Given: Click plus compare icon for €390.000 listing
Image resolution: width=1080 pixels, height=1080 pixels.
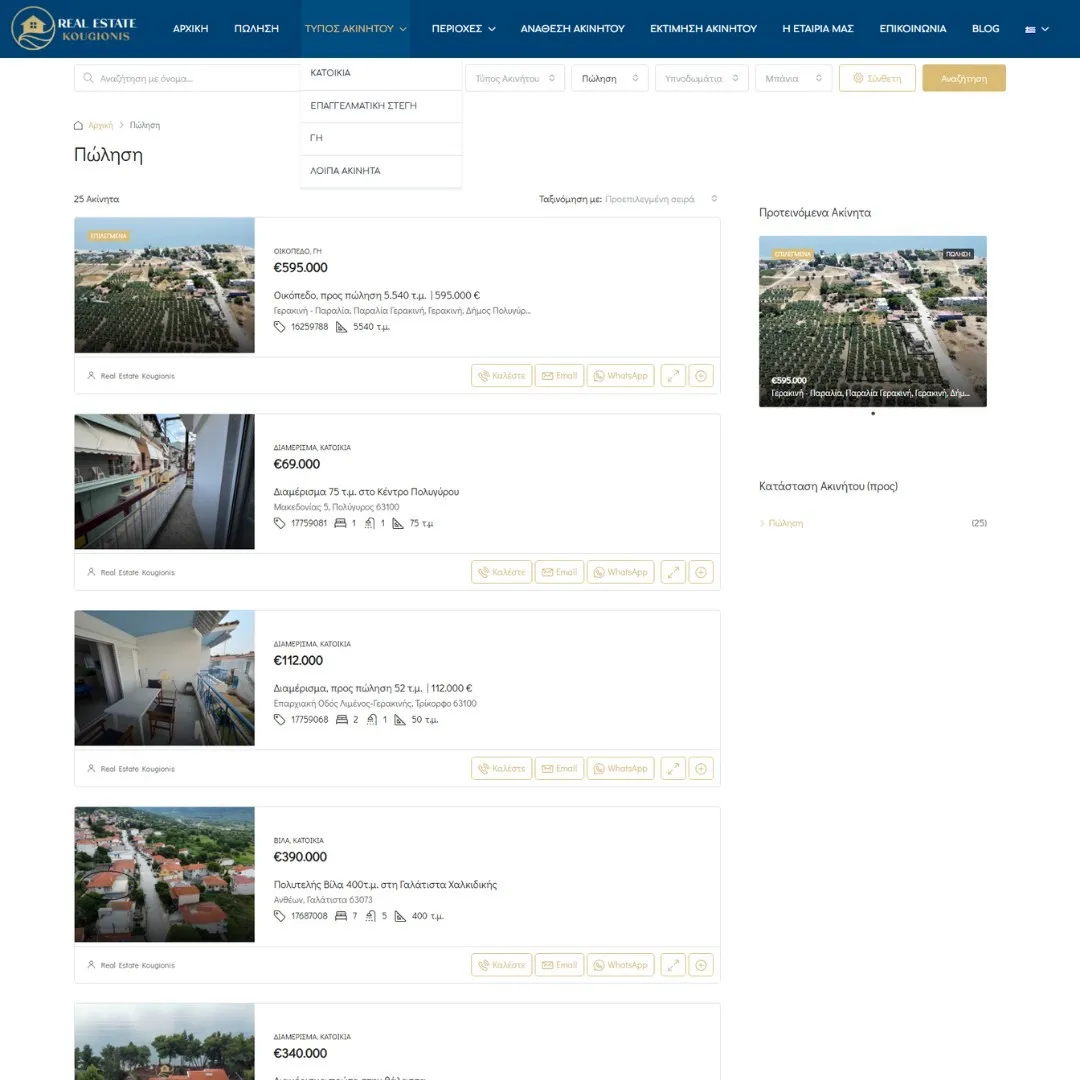Looking at the screenshot, I should 700,965.
